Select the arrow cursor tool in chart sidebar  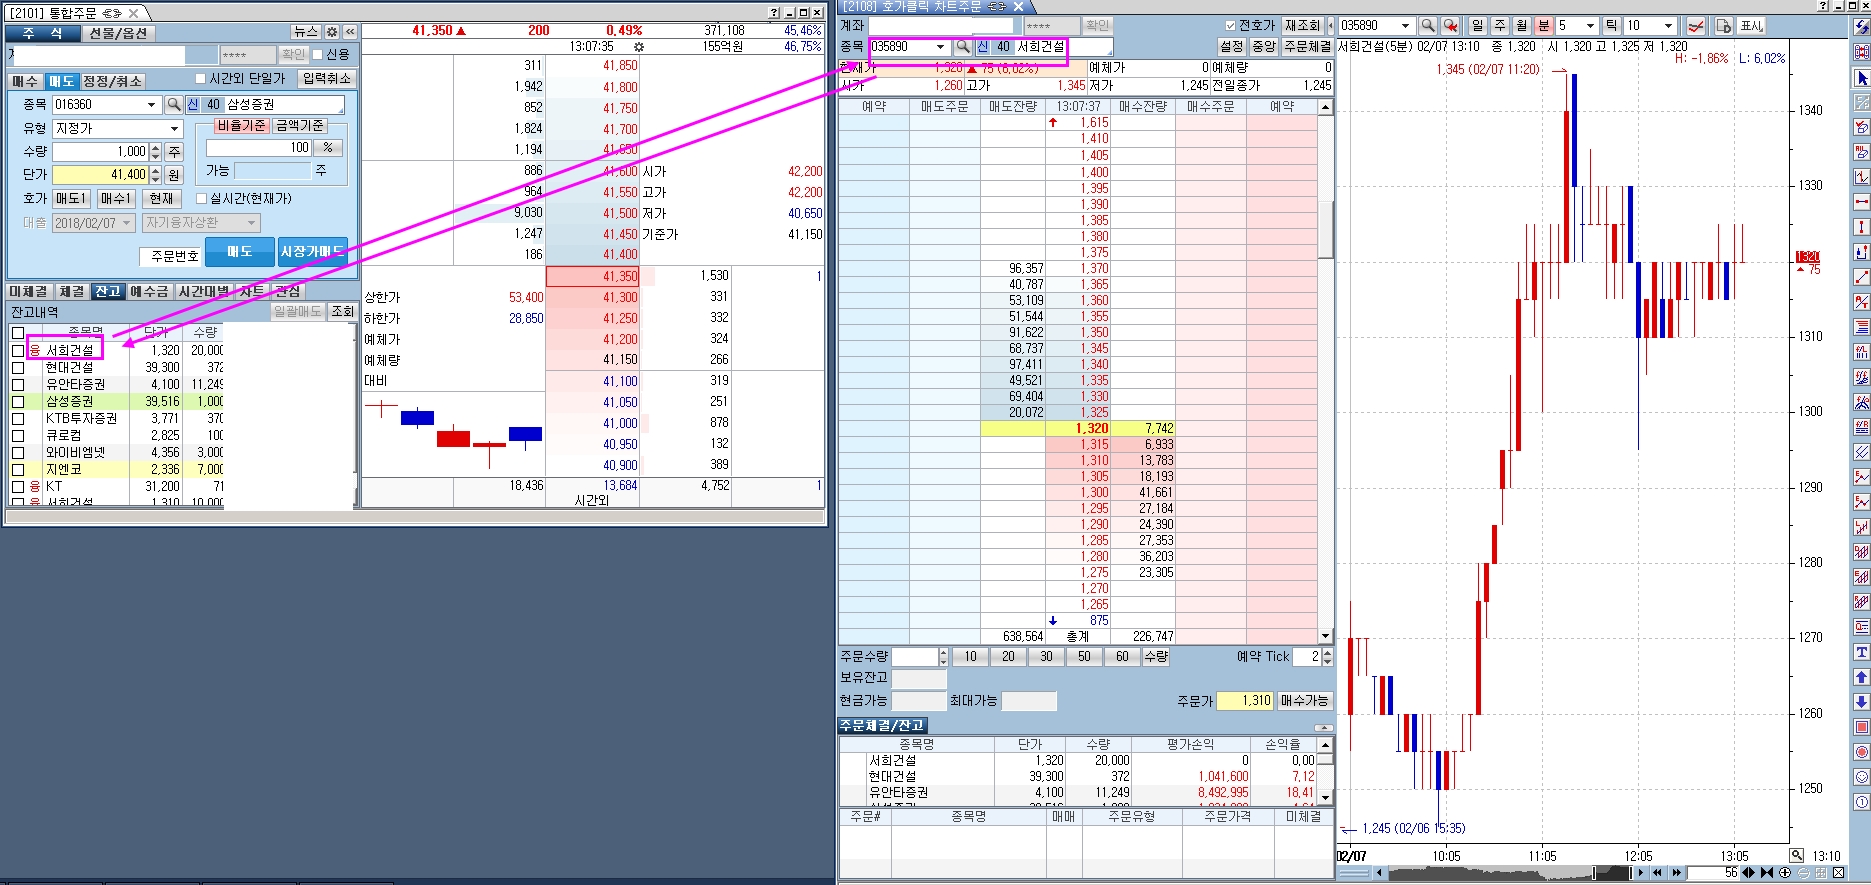[1861, 78]
